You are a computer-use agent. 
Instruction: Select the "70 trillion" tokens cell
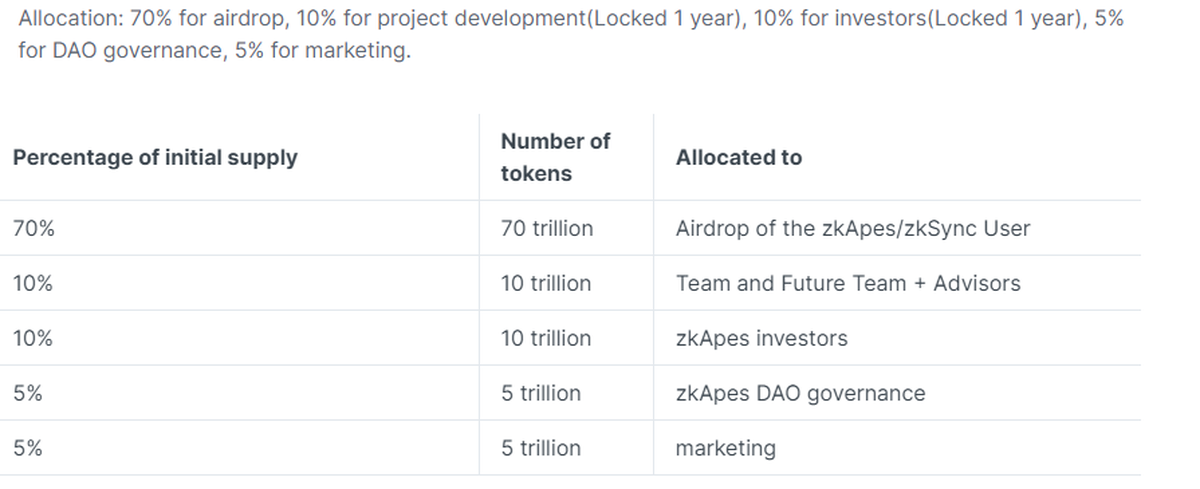point(547,229)
